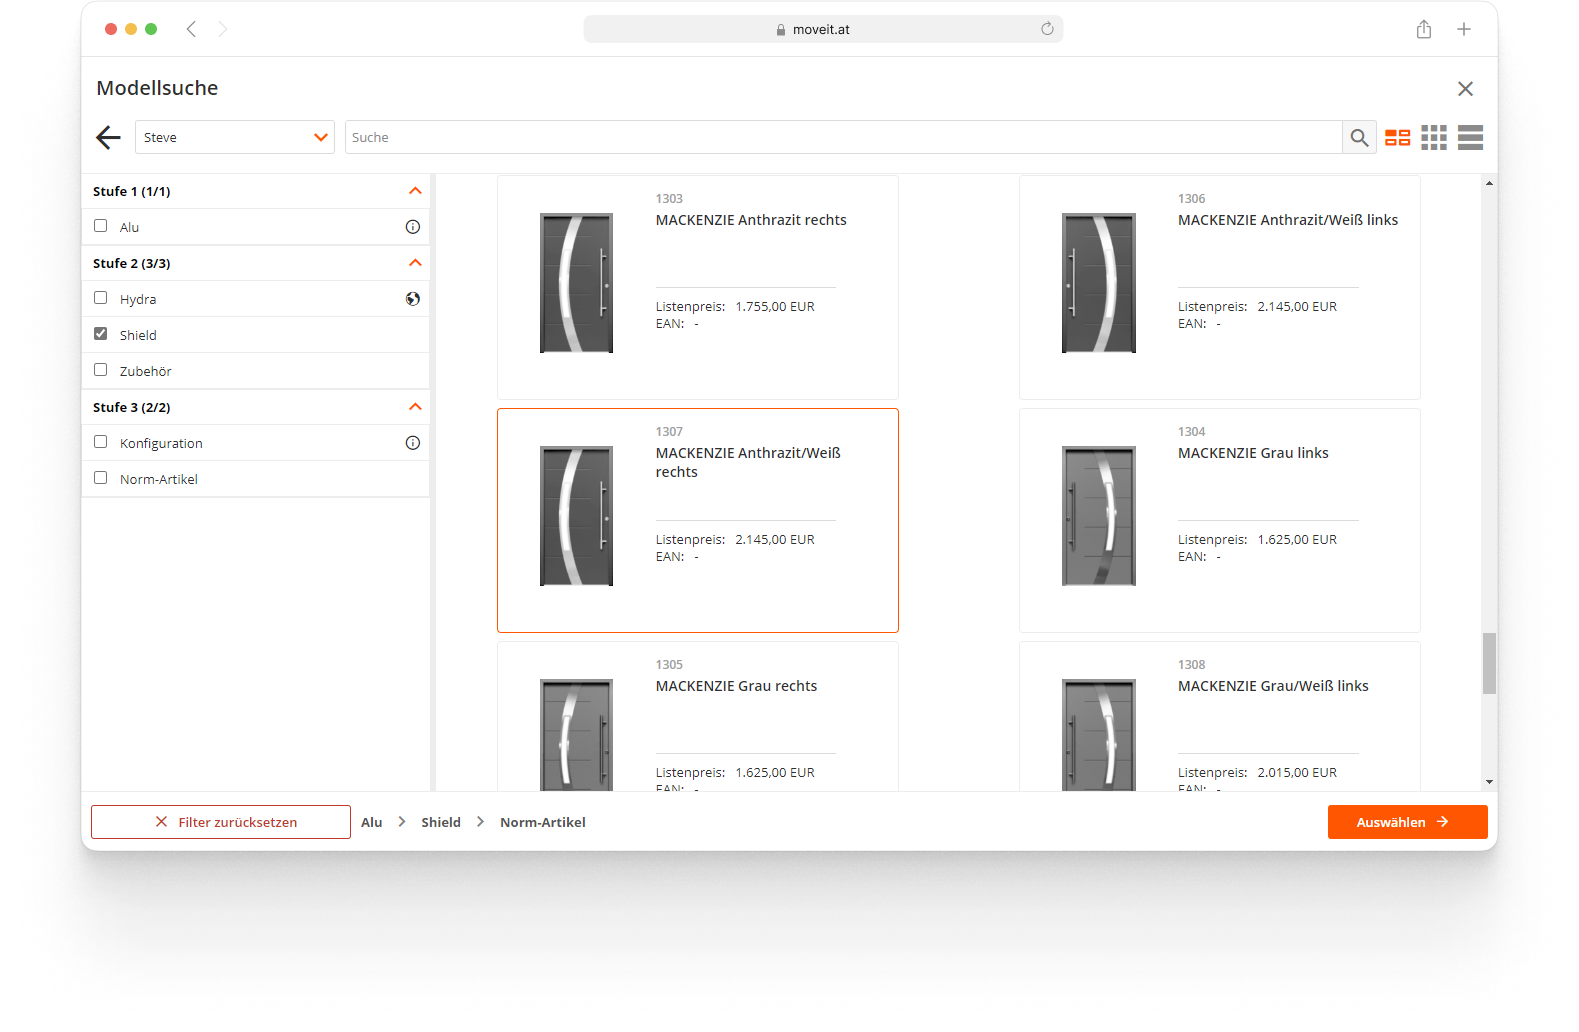Screen dimensions: 1579x1032
Task: Select the 1308 Grau/Weiß links door image
Action: [1099, 735]
